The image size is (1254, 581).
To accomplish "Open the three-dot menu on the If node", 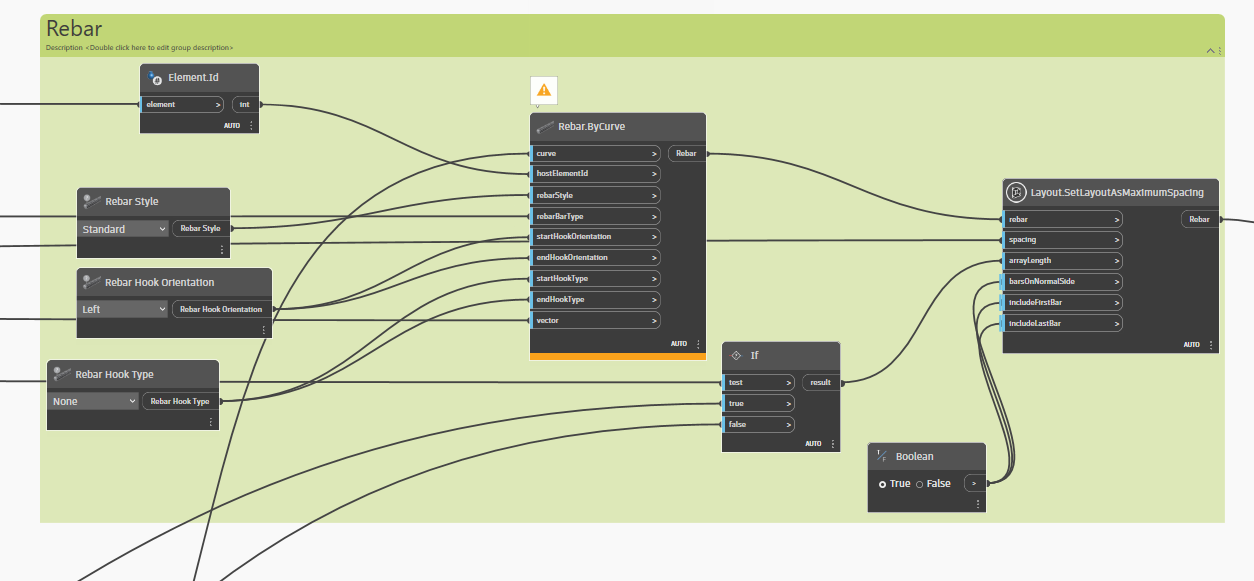I will (833, 444).
